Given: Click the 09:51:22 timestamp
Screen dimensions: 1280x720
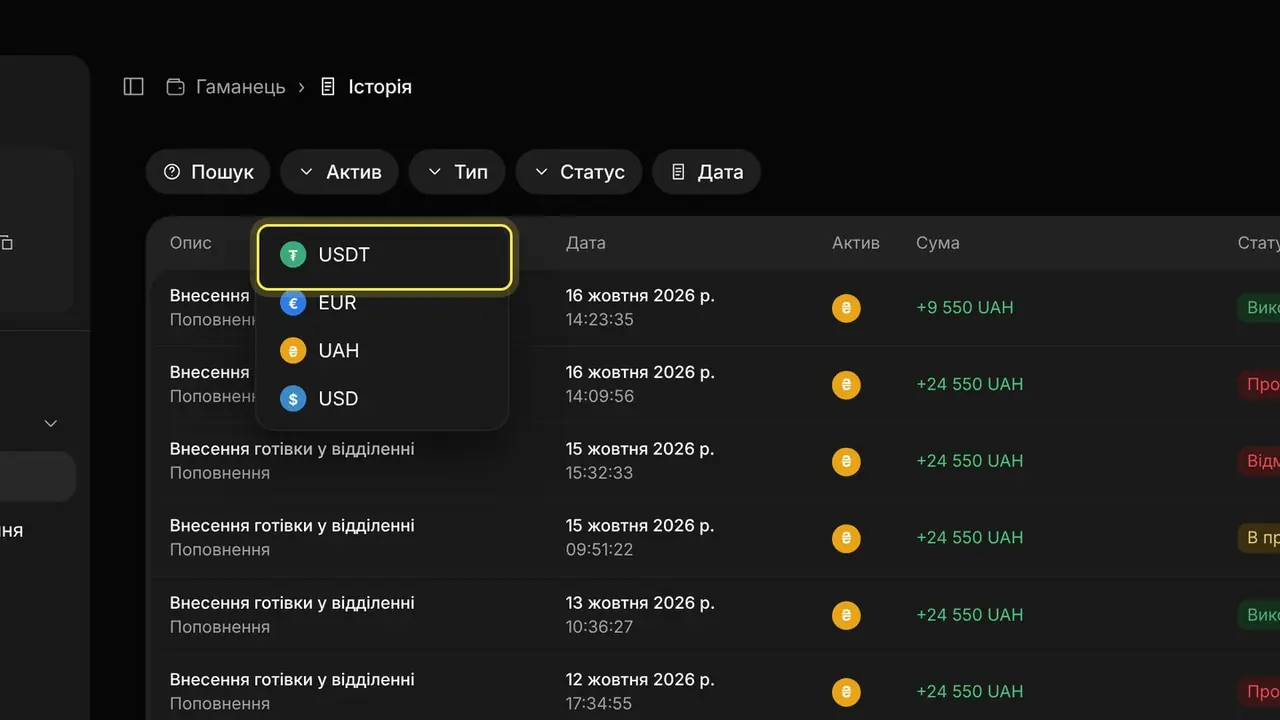Looking at the screenshot, I should [600, 550].
